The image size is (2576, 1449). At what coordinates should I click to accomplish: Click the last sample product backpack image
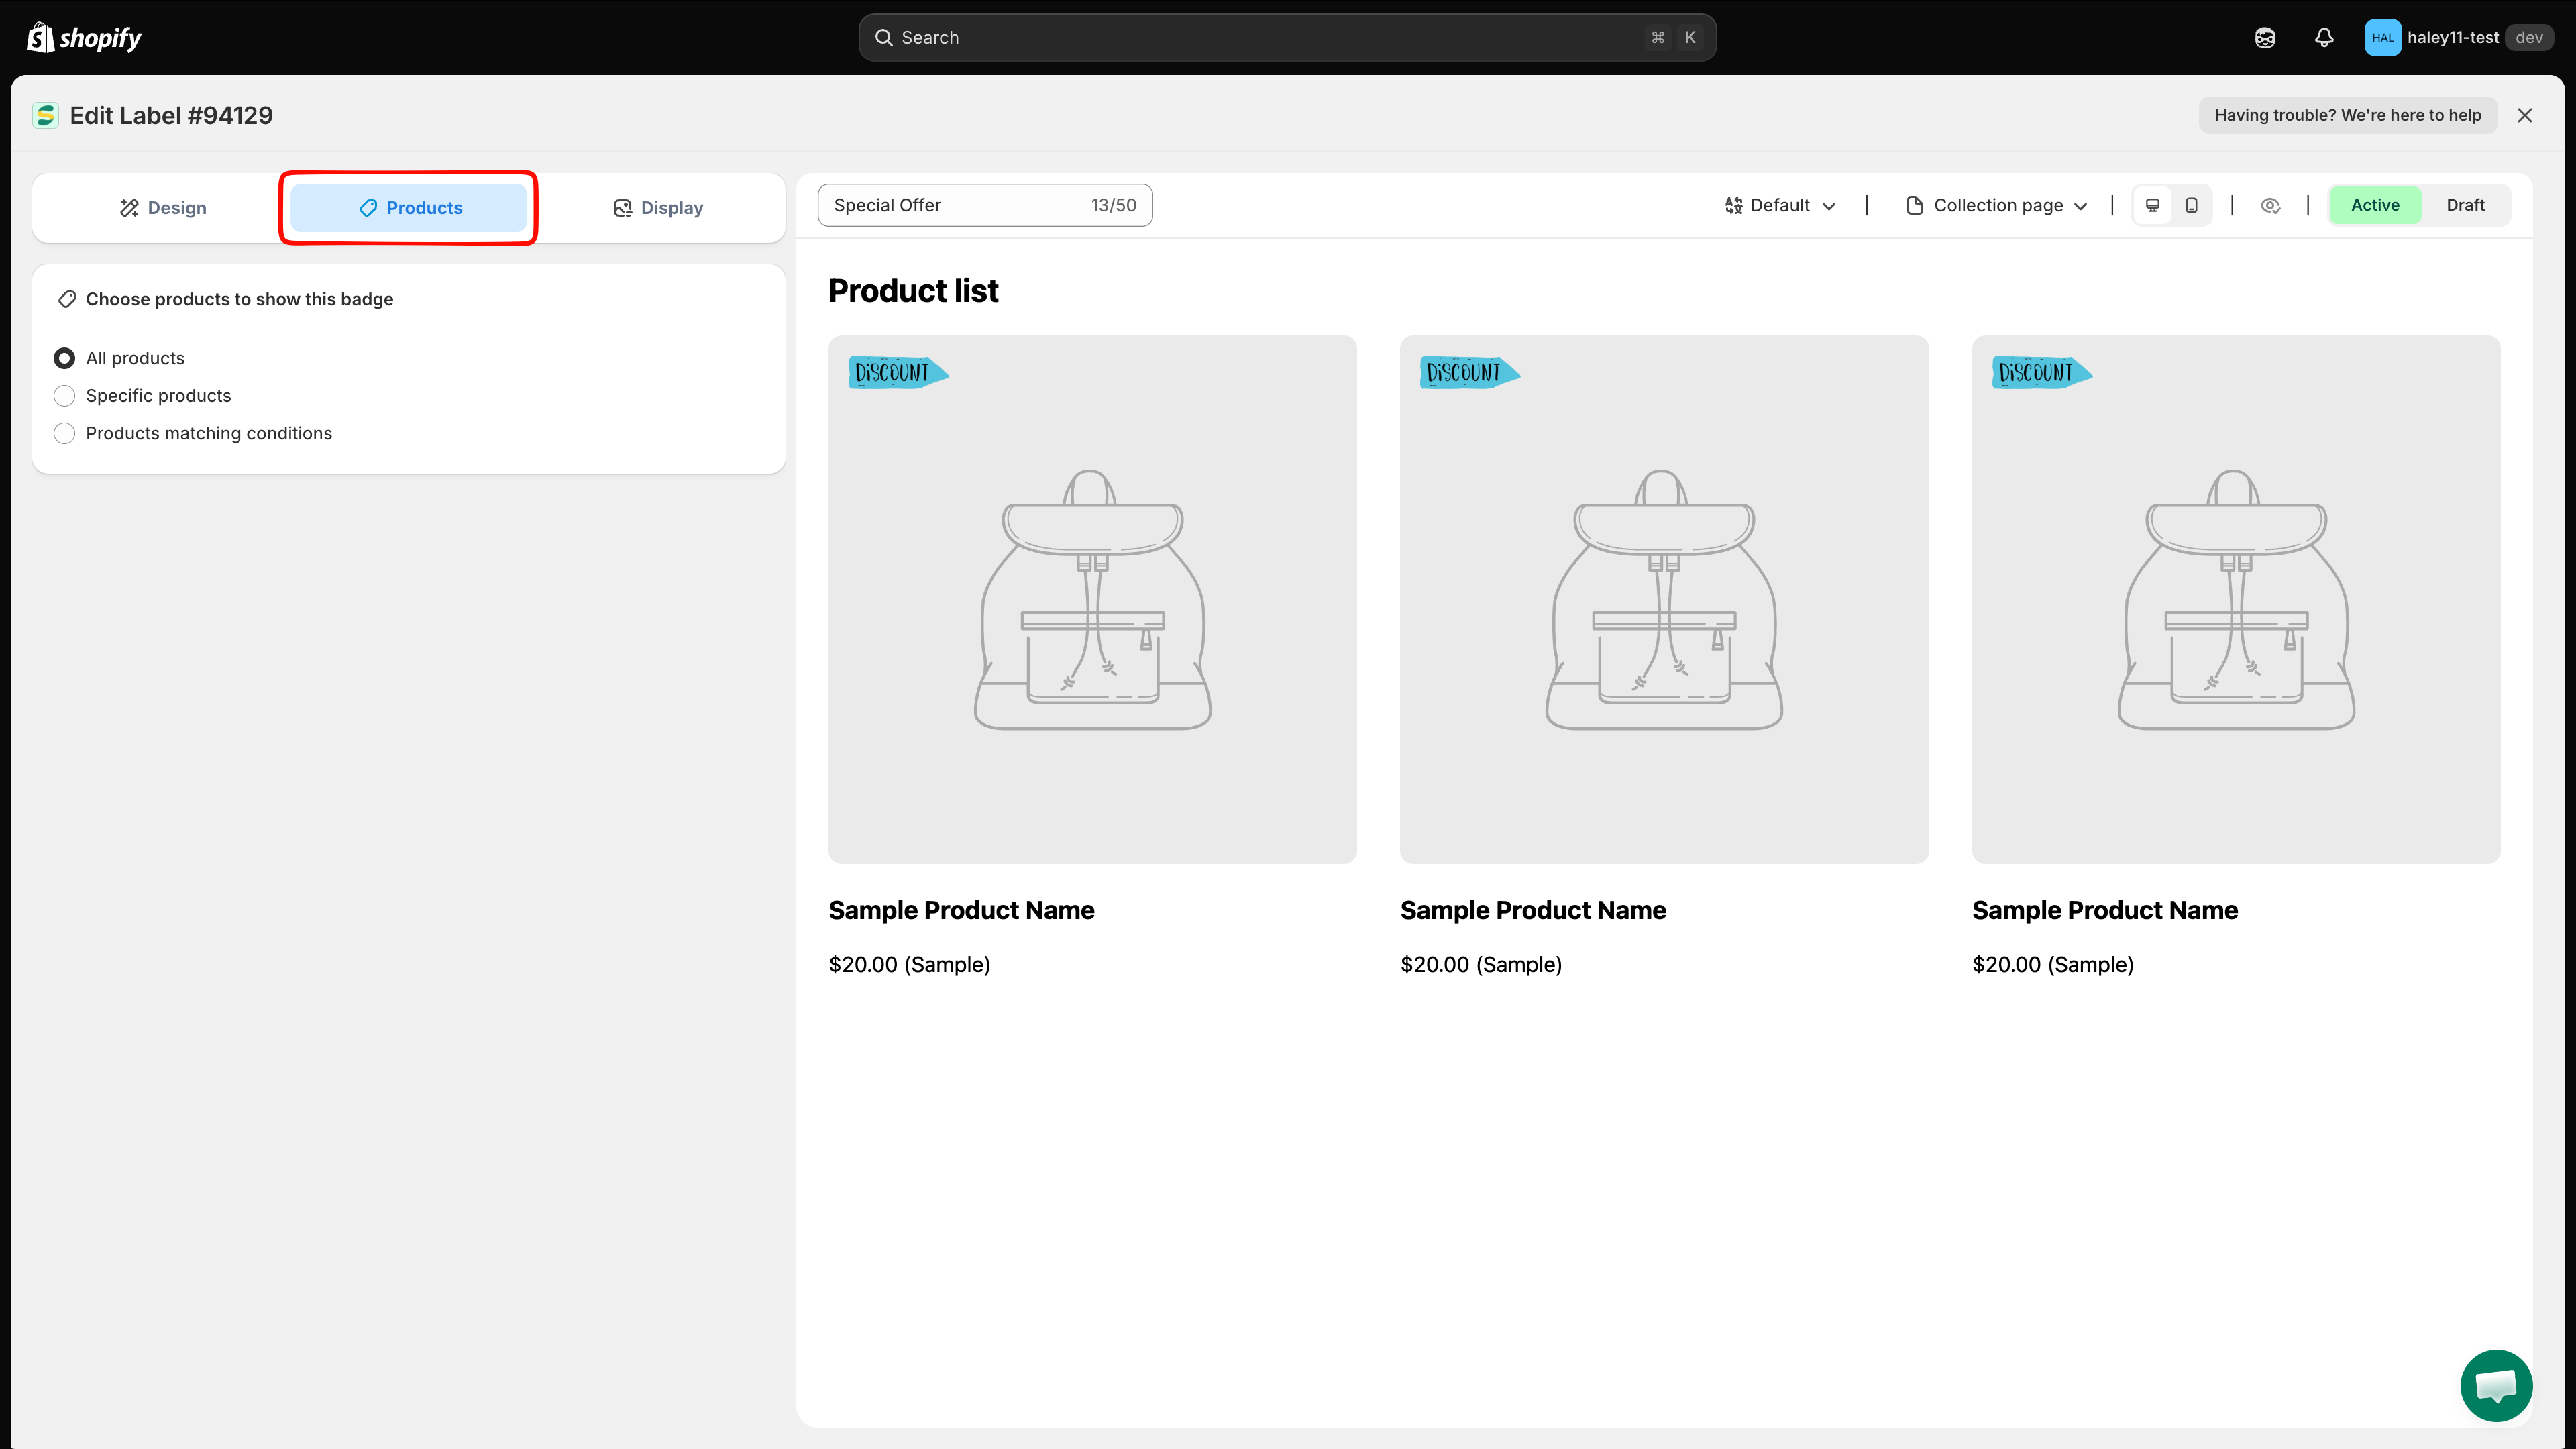(2236, 599)
